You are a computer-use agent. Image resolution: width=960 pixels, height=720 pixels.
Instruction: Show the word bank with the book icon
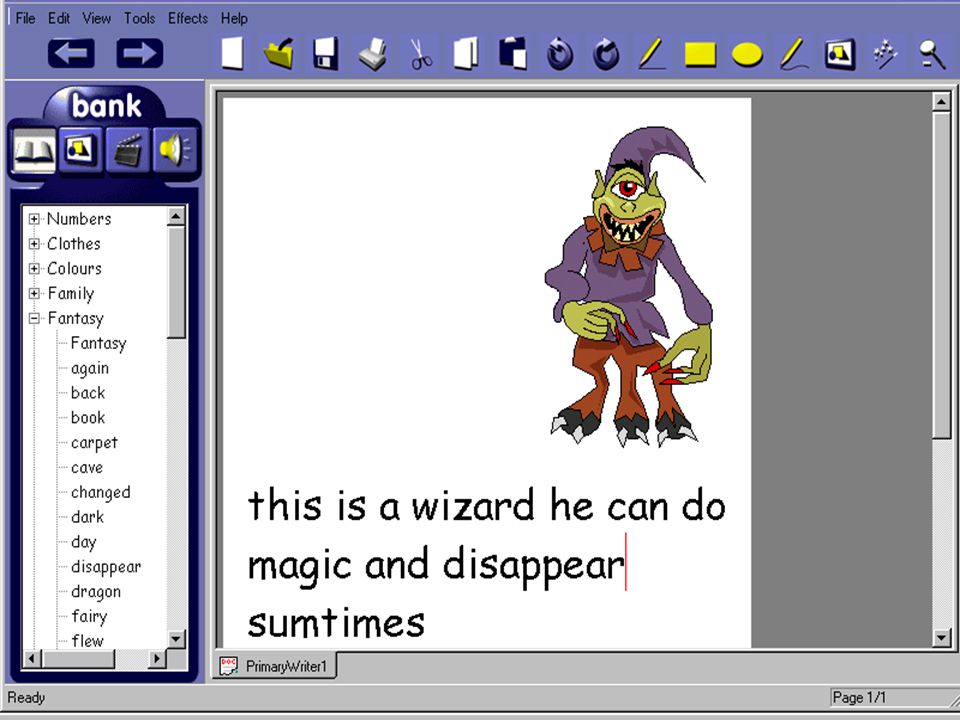(x=34, y=150)
